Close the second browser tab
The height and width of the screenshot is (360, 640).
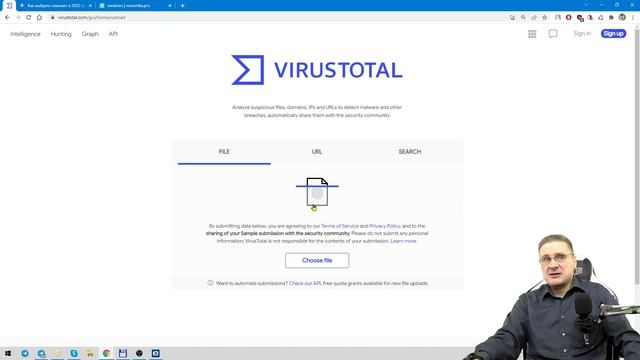(90, 6)
